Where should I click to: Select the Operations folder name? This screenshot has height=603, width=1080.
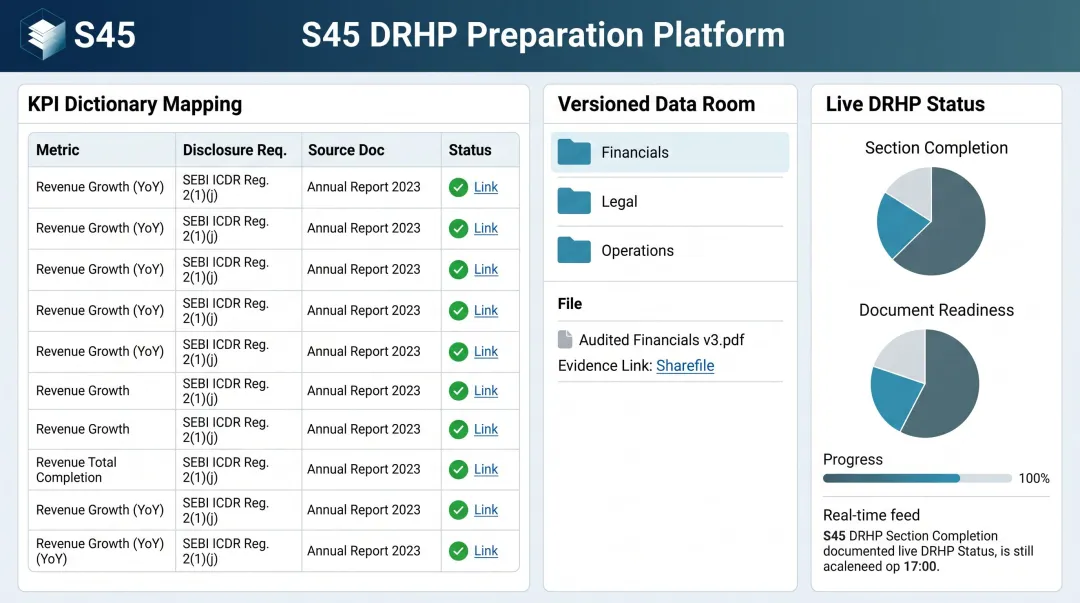click(x=637, y=250)
